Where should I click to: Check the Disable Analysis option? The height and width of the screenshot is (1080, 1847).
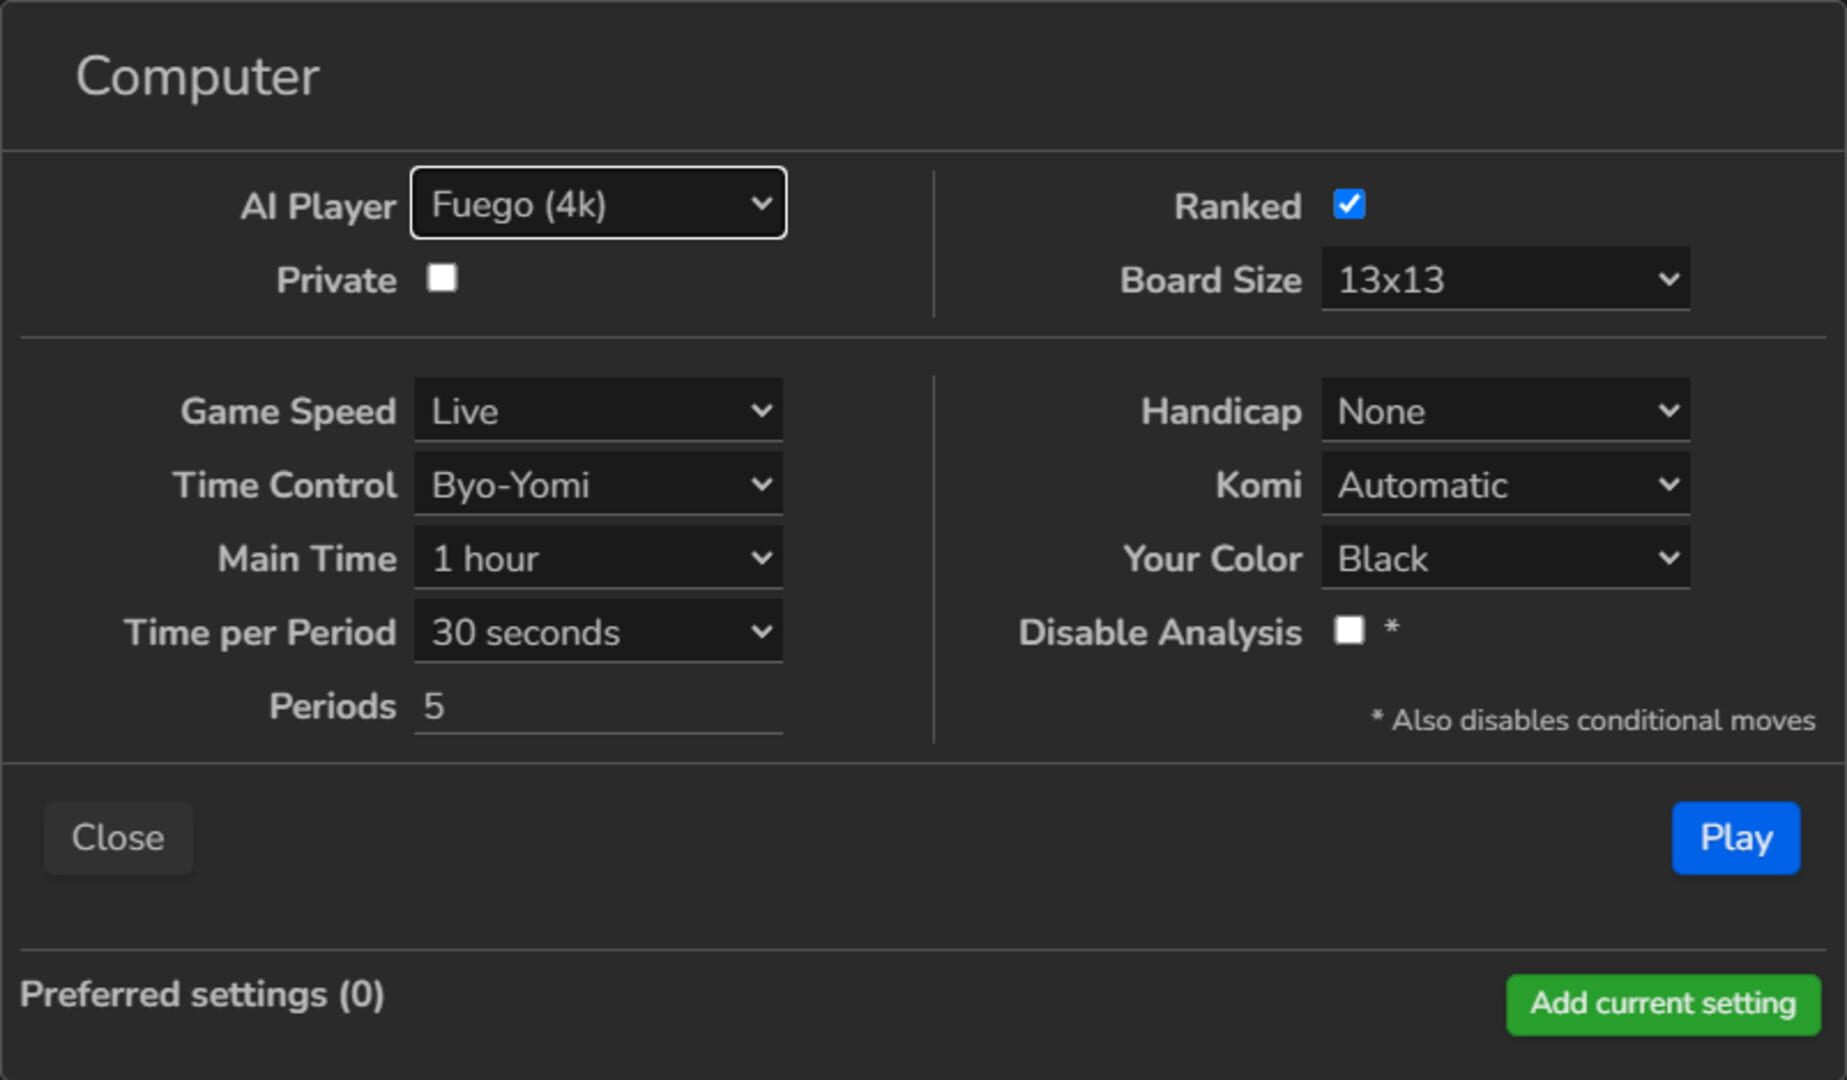(1349, 630)
